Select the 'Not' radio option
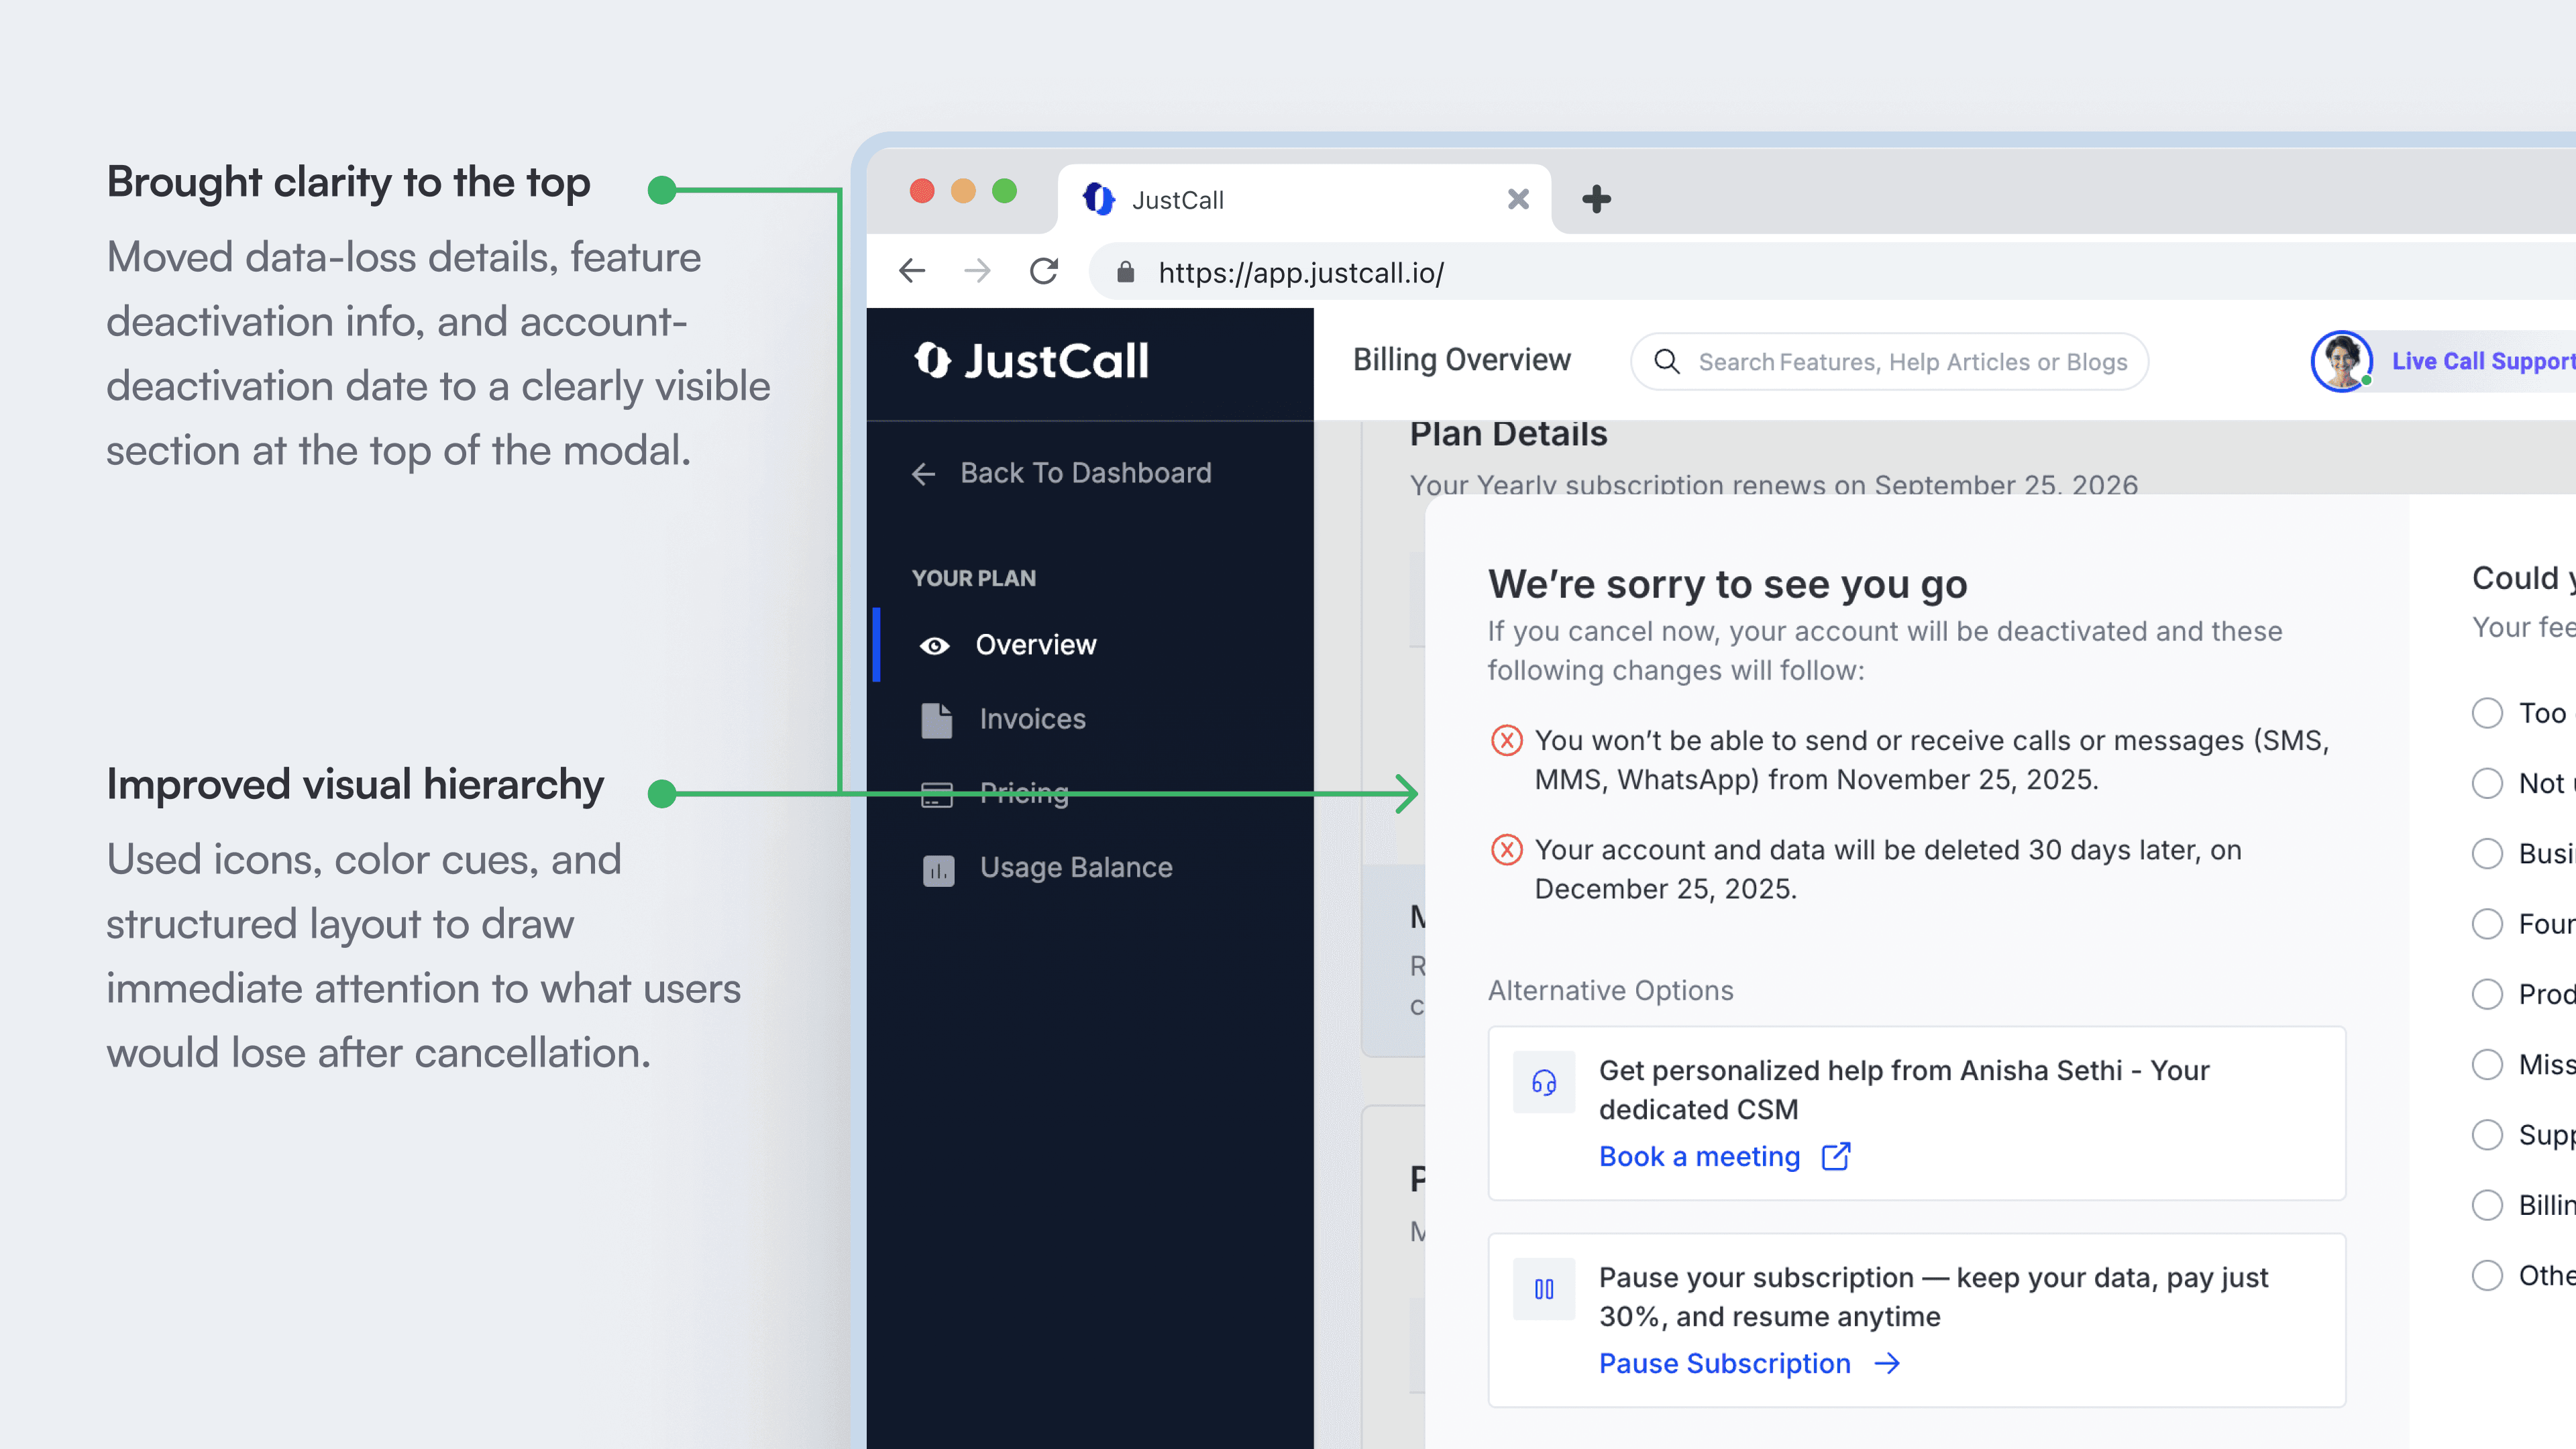2576x1449 pixels. 2487,783
